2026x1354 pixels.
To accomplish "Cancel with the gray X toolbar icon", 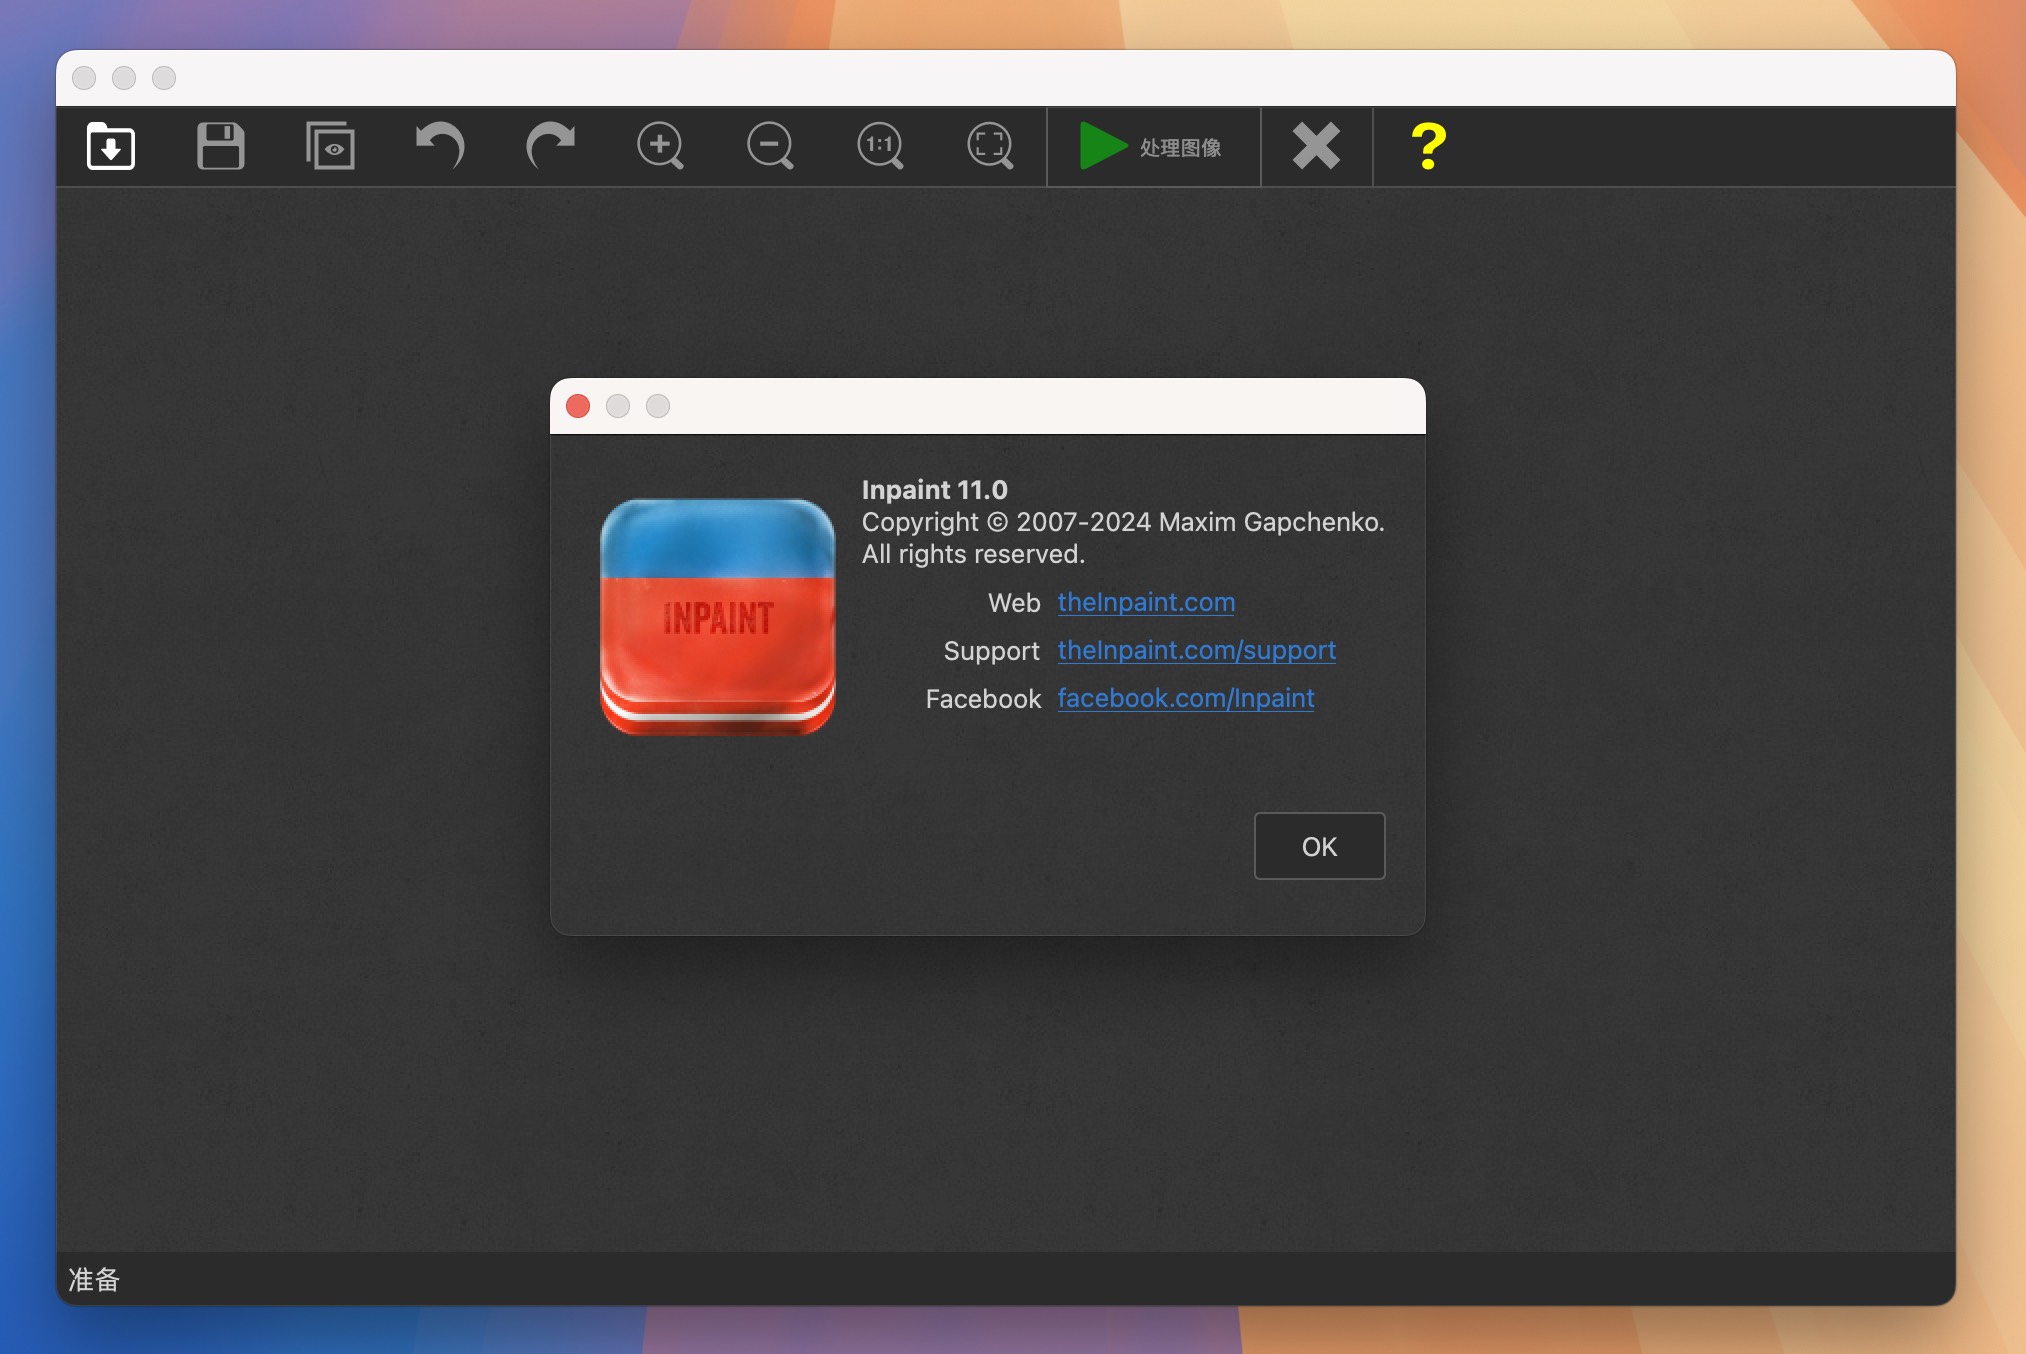I will 1316,147.
